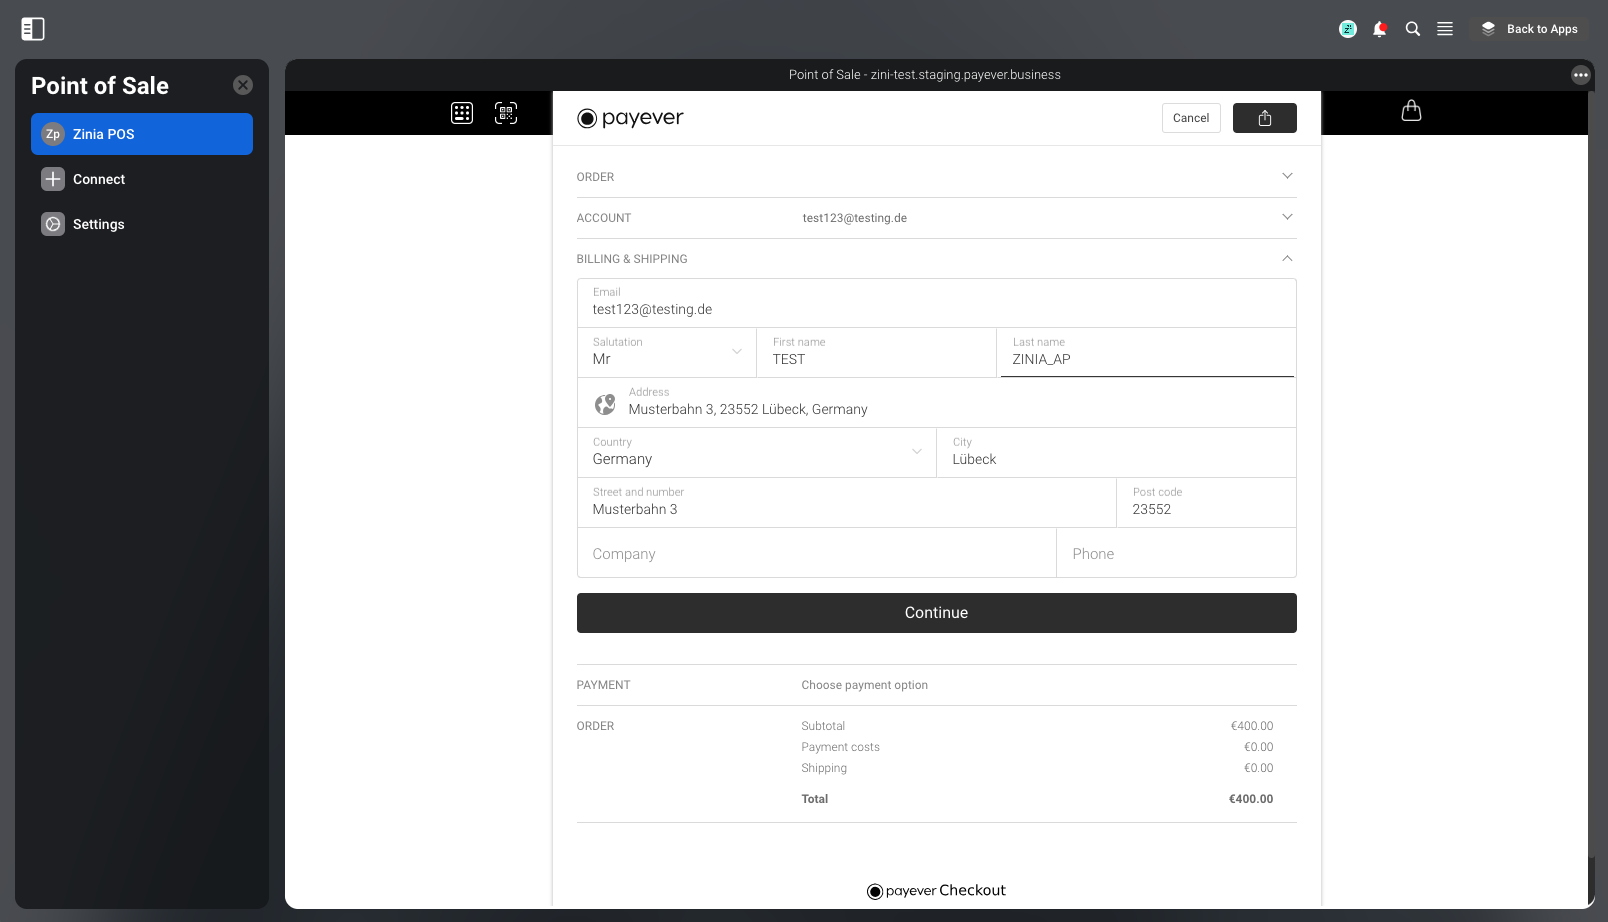Click Choose payment option text
1608x922 pixels.
(x=865, y=685)
